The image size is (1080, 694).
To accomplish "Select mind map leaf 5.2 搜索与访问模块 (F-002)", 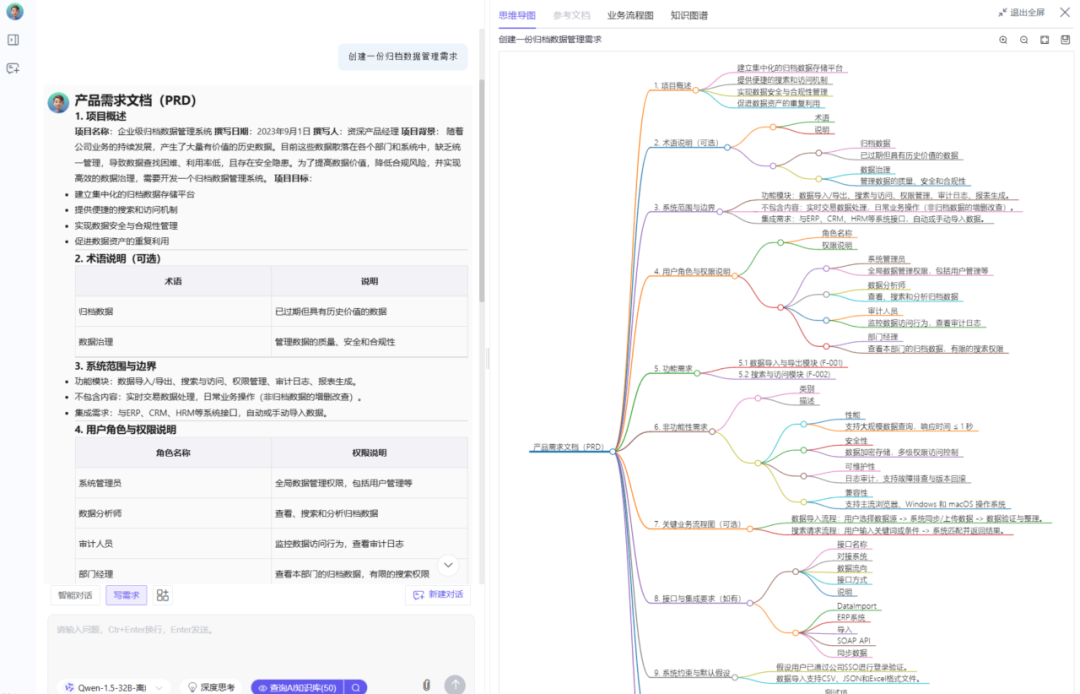I will (784, 375).
